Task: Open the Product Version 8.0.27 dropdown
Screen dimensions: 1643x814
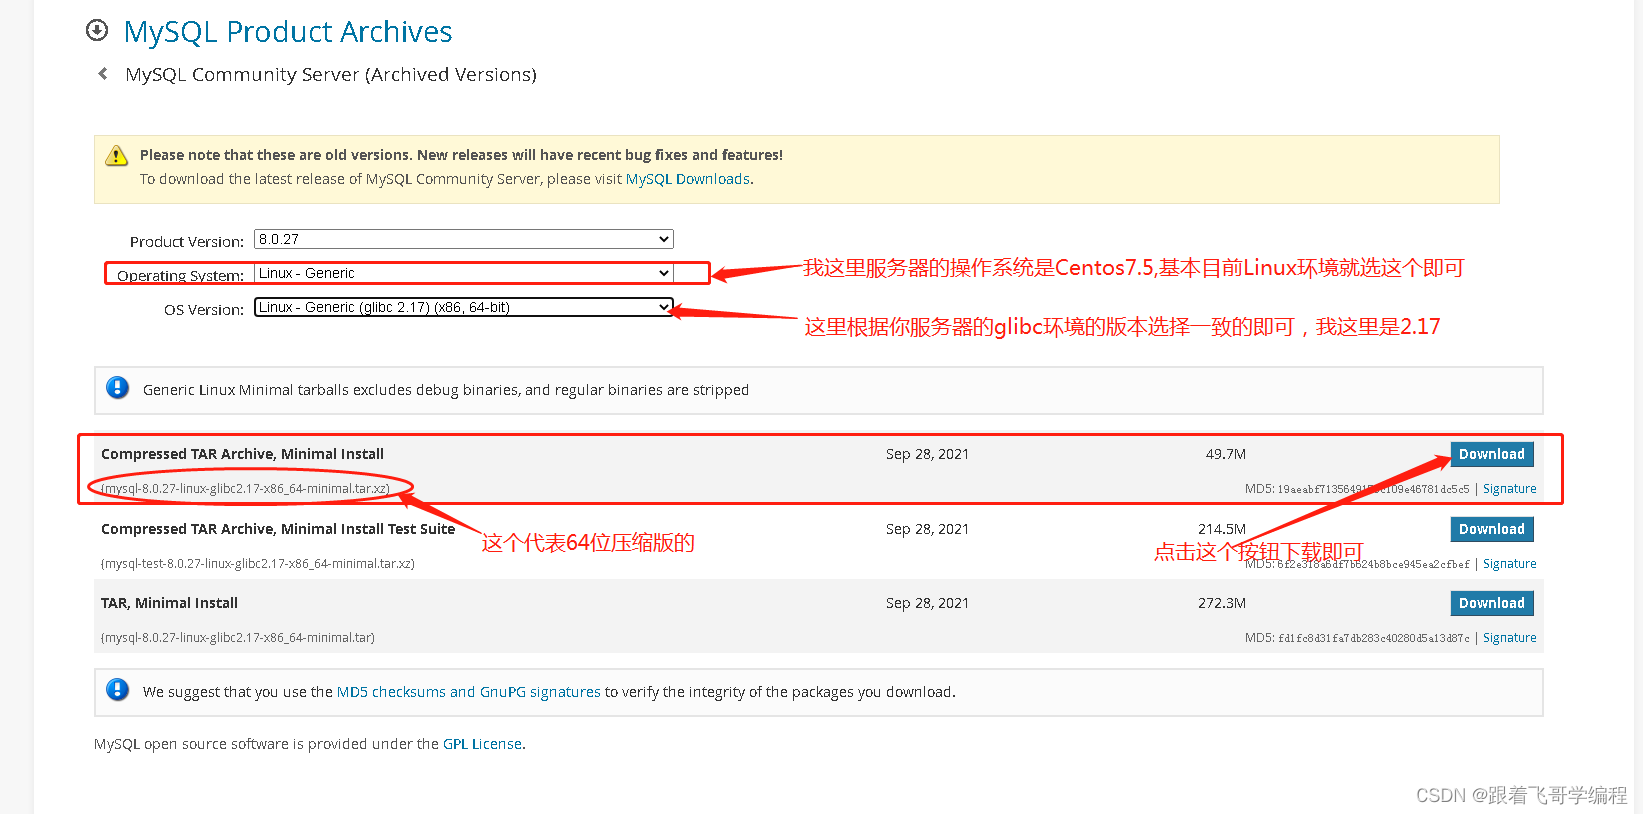Action: pos(463,239)
